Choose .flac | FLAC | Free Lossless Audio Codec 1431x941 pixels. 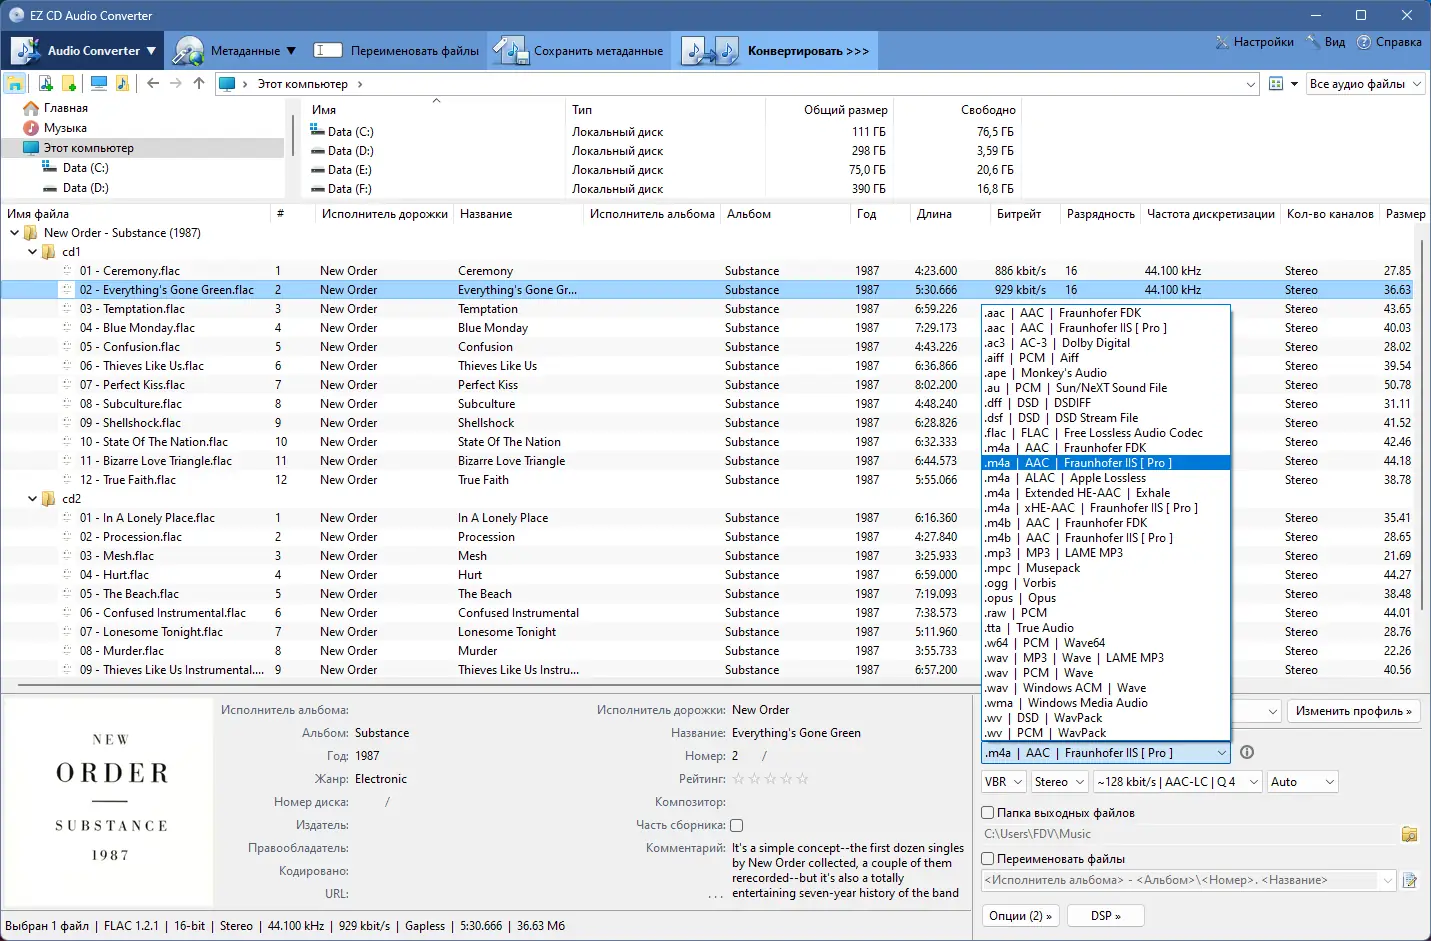[1106, 433]
